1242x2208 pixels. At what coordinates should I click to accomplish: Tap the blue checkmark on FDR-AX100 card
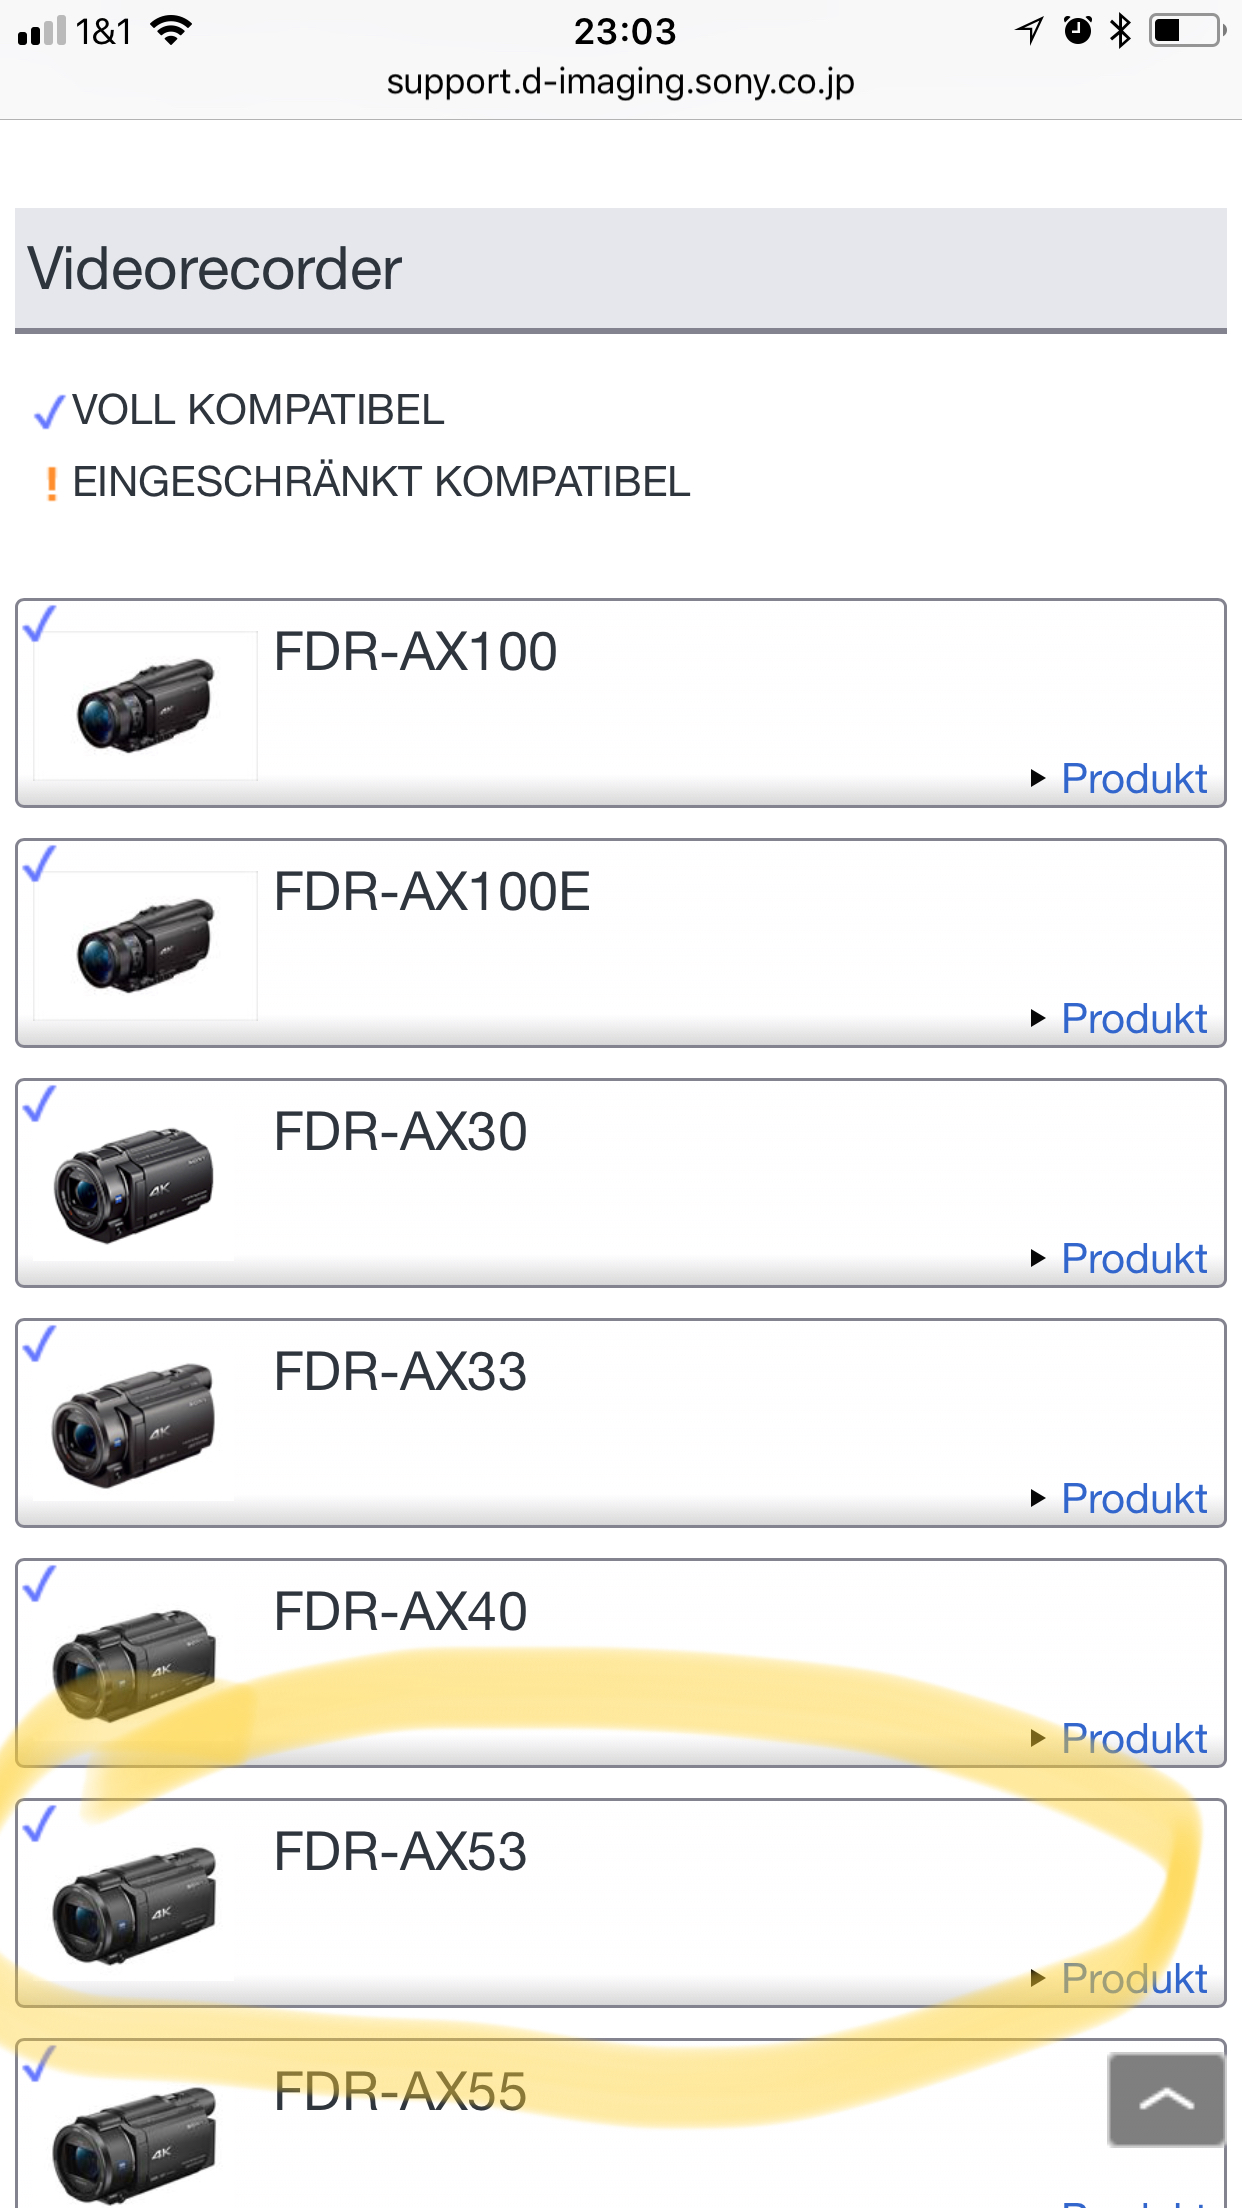40,623
